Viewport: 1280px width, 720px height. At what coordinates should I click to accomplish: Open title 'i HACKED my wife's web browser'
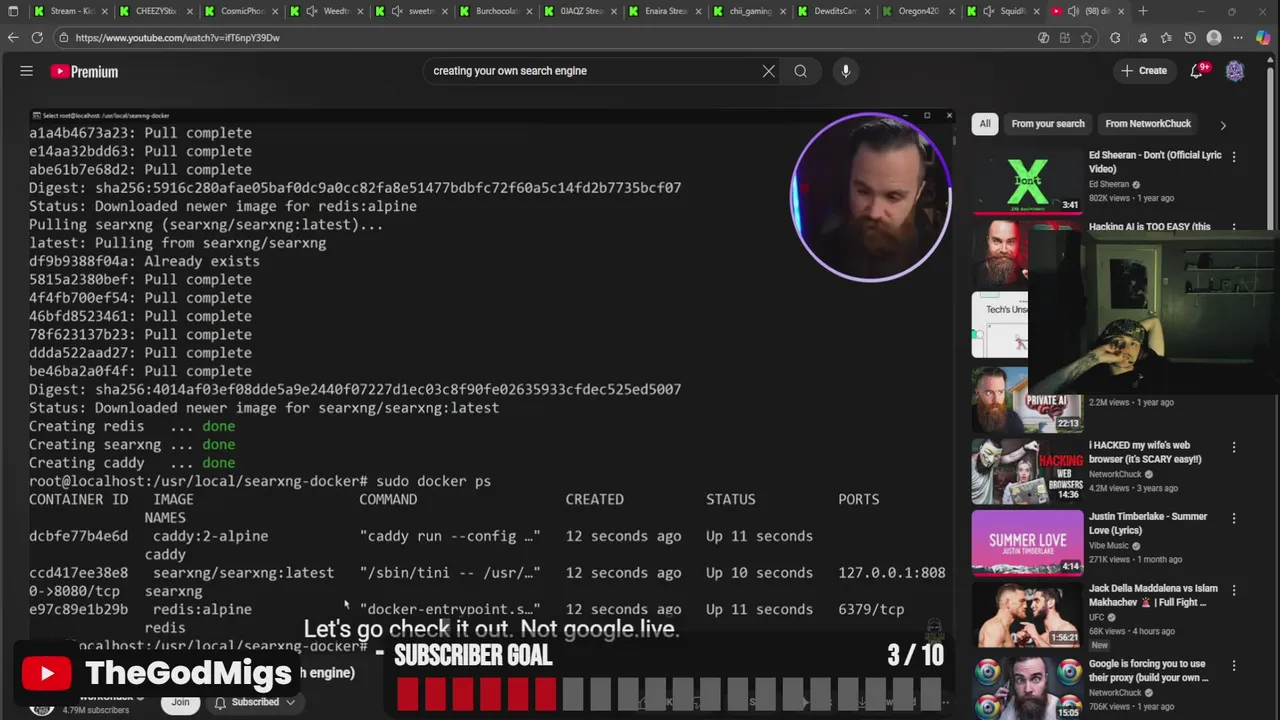point(1145,452)
